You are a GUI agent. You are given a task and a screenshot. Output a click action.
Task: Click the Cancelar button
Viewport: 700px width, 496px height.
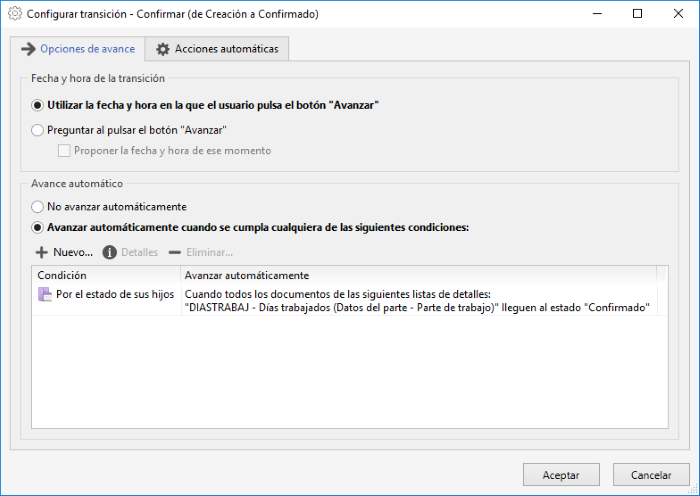(x=651, y=475)
